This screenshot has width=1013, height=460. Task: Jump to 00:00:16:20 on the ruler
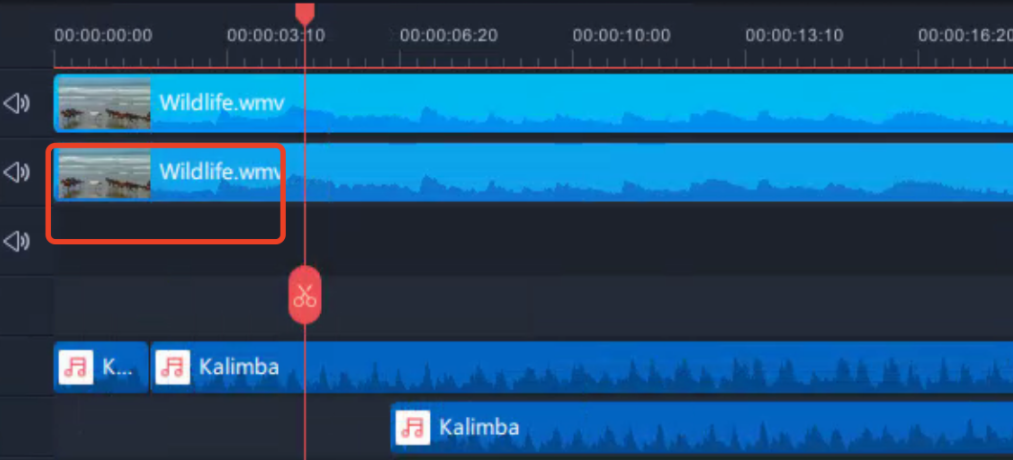click(x=964, y=36)
